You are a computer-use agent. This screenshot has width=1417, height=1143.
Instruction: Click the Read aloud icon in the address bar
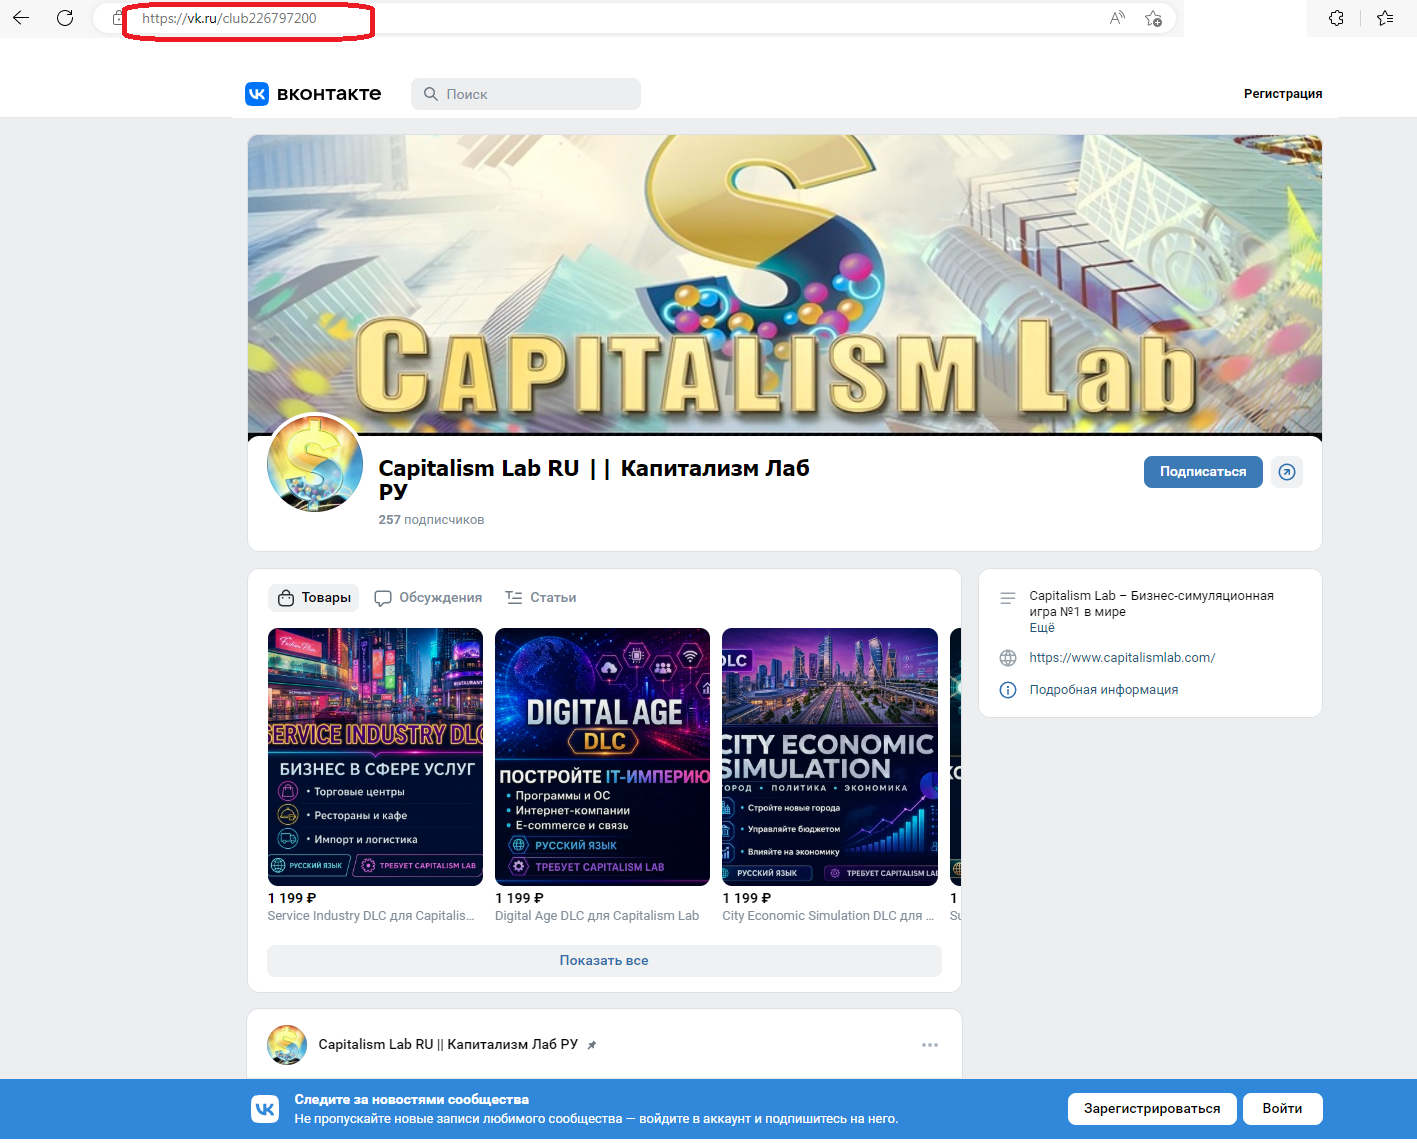[1117, 18]
